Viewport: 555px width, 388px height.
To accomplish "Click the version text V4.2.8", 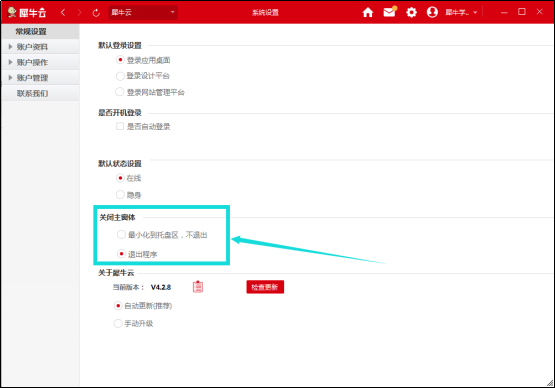I will tap(161, 287).
